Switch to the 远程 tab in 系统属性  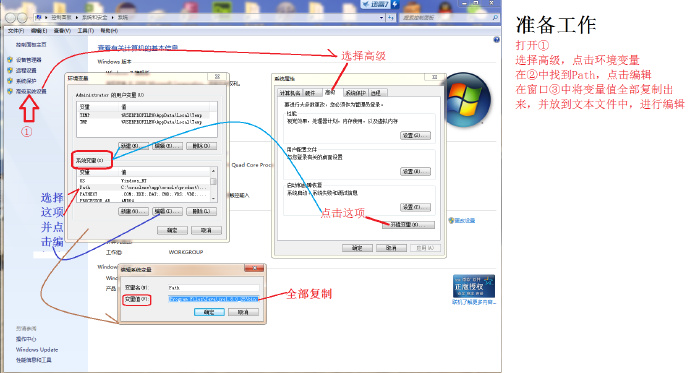click(377, 93)
